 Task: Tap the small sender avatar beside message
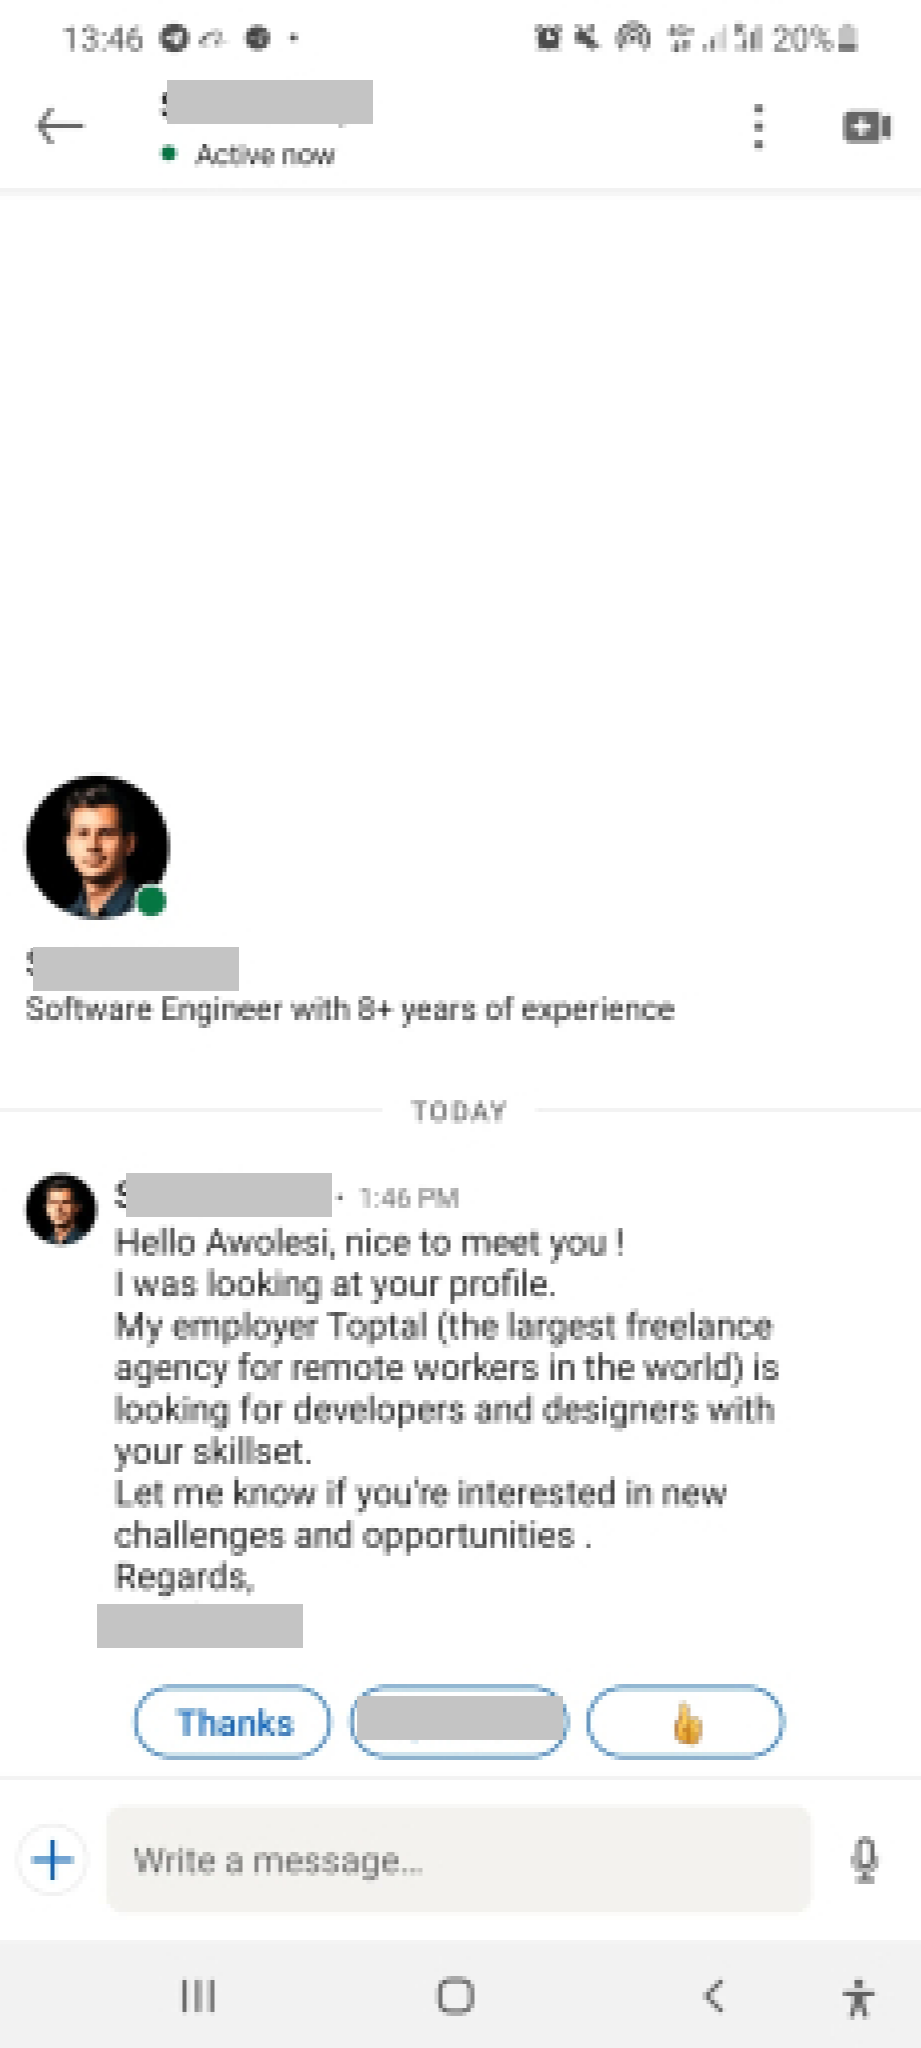pos(61,1208)
